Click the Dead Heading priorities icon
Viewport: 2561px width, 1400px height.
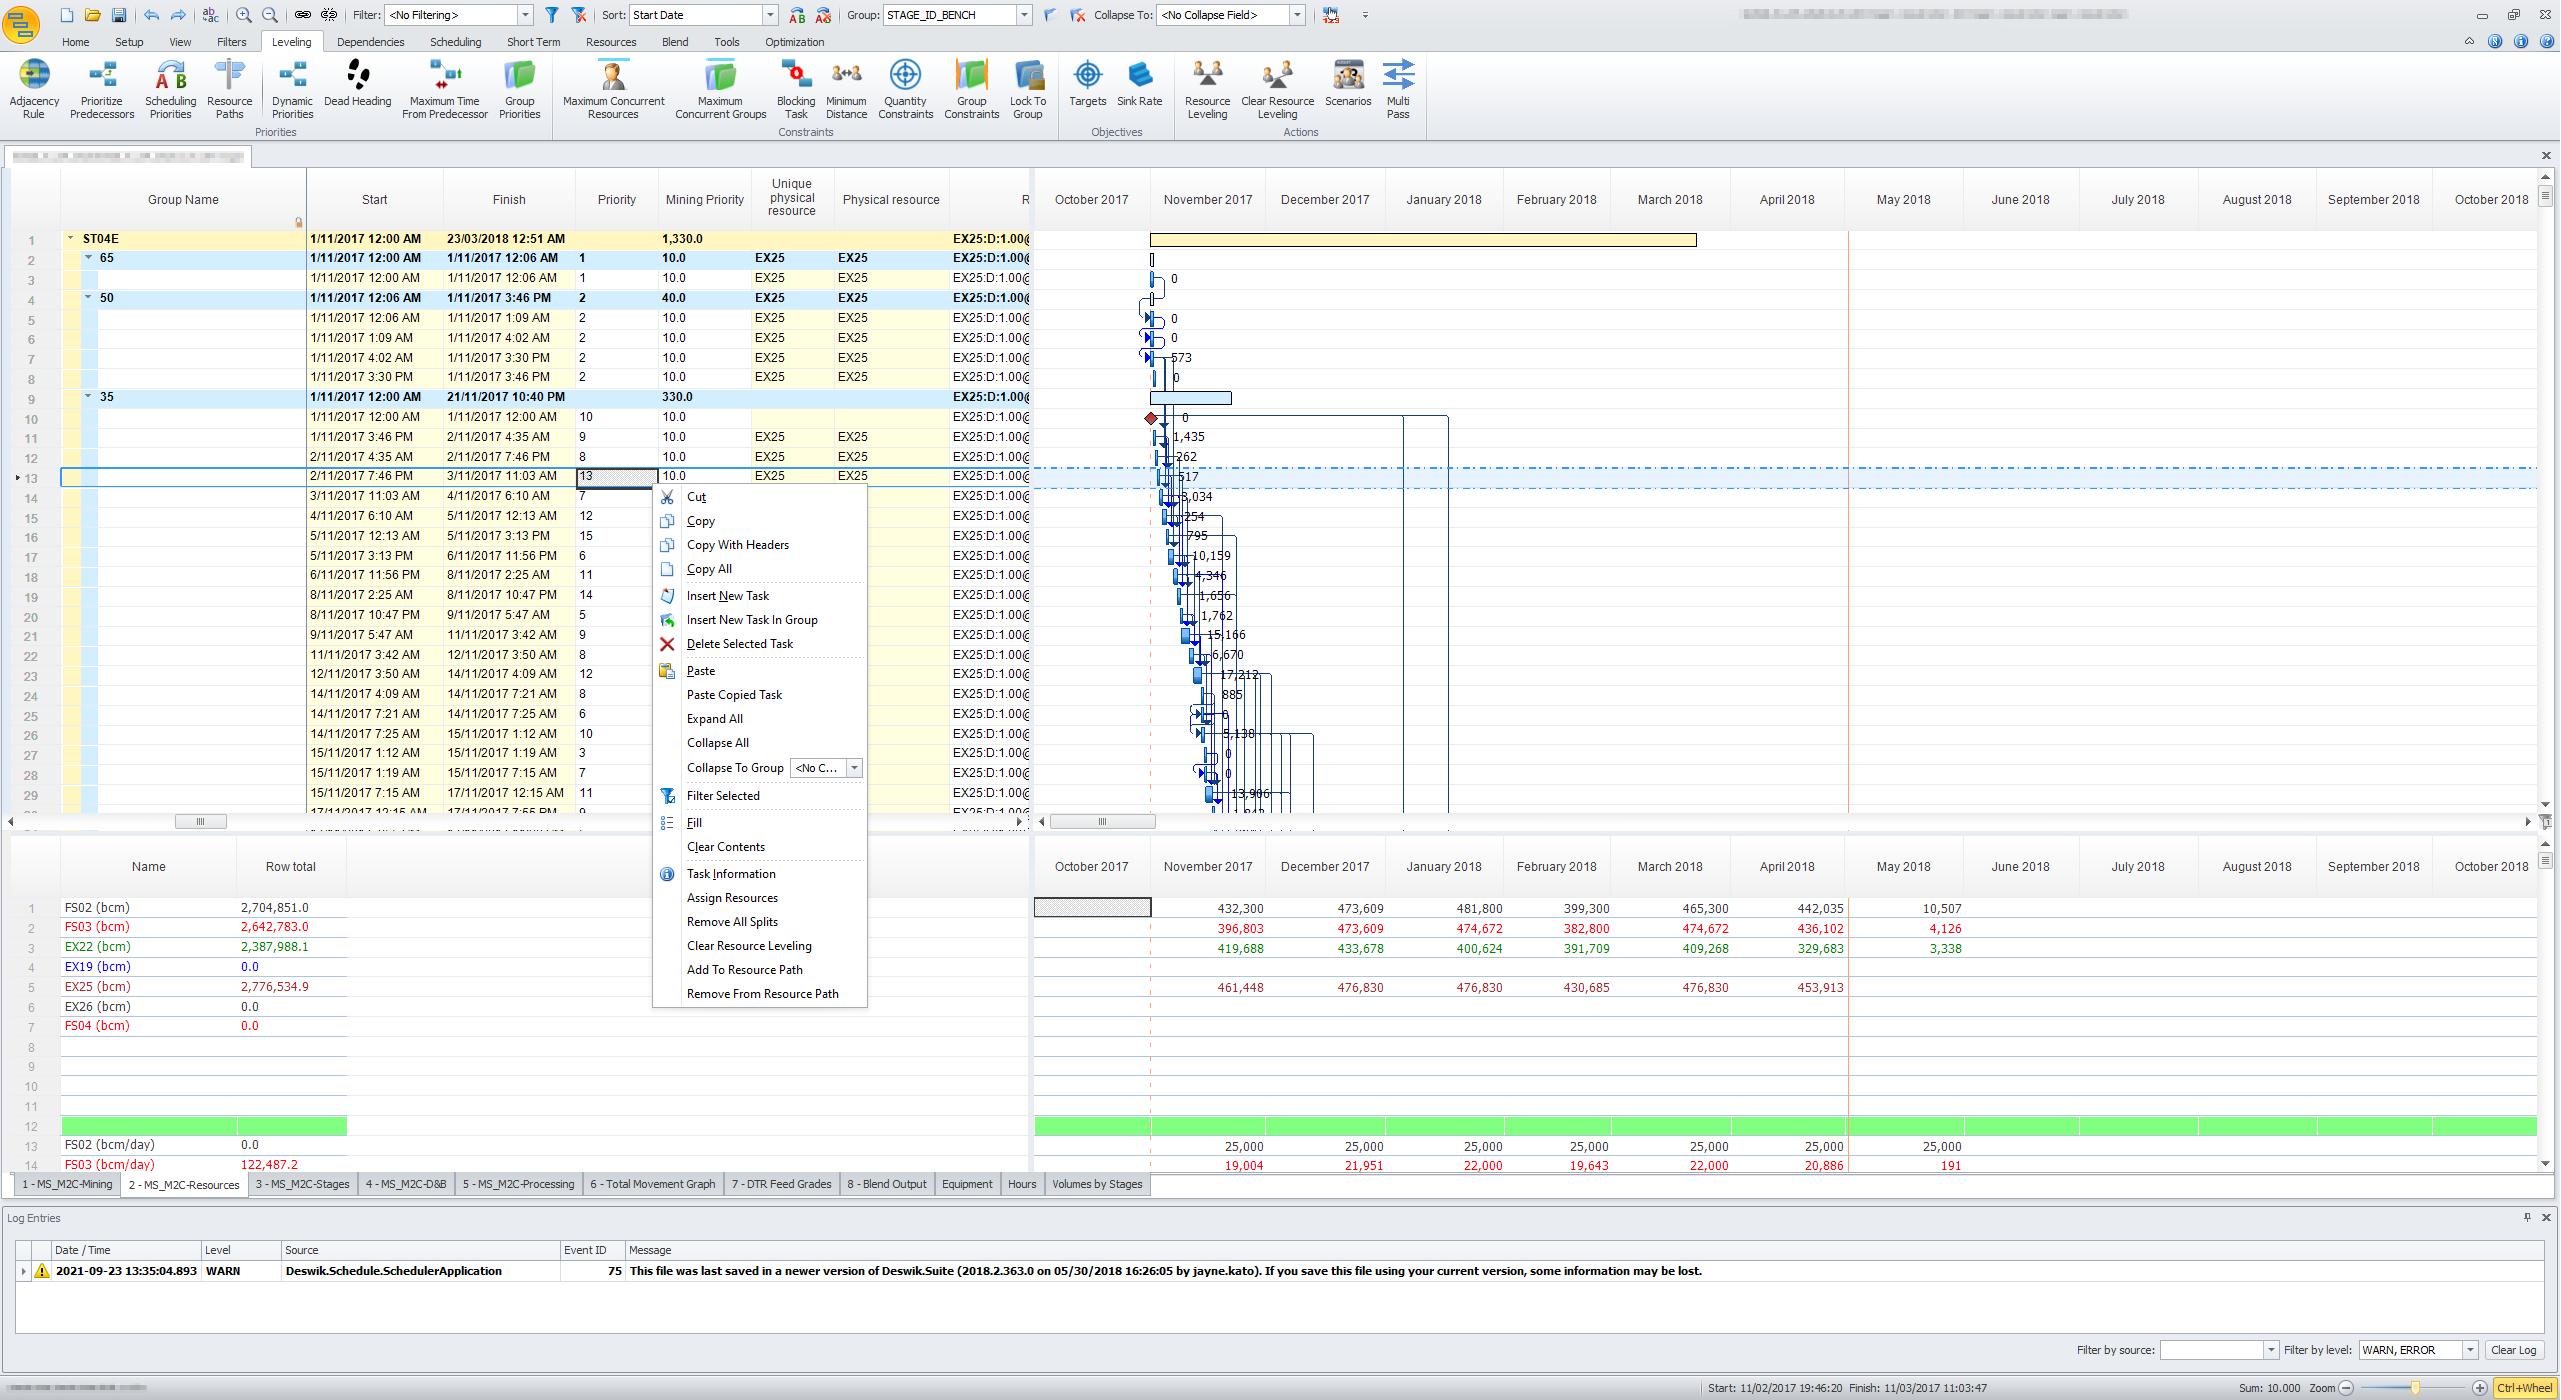(x=357, y=86)
